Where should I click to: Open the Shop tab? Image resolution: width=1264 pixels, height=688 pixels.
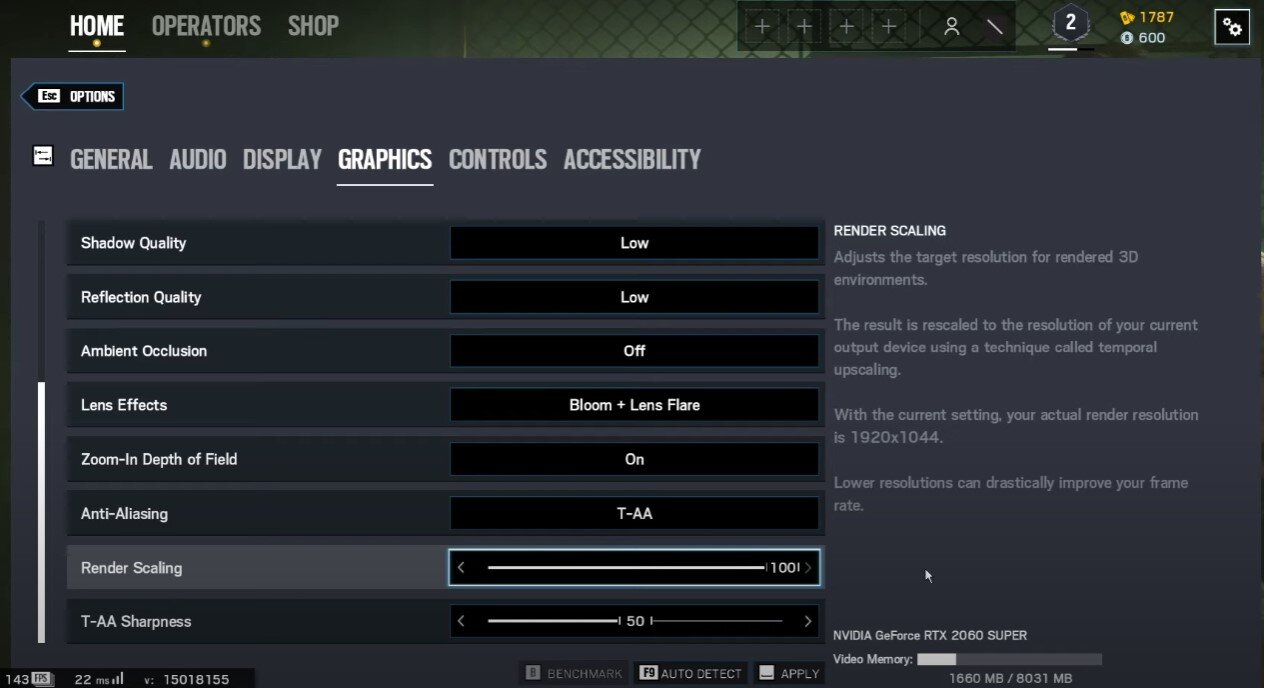pyautogui.click(x=313, y=26)
